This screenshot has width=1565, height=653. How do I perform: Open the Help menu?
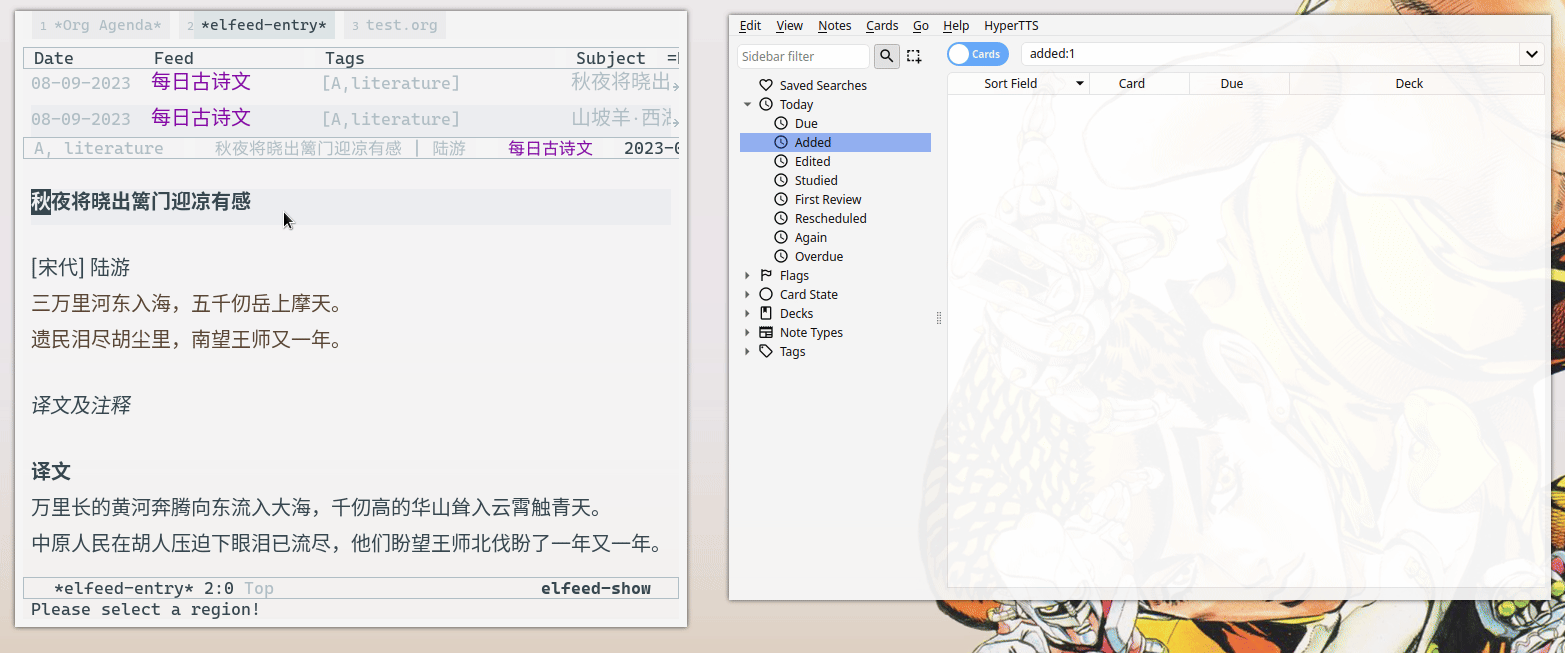tap(956, 25)
